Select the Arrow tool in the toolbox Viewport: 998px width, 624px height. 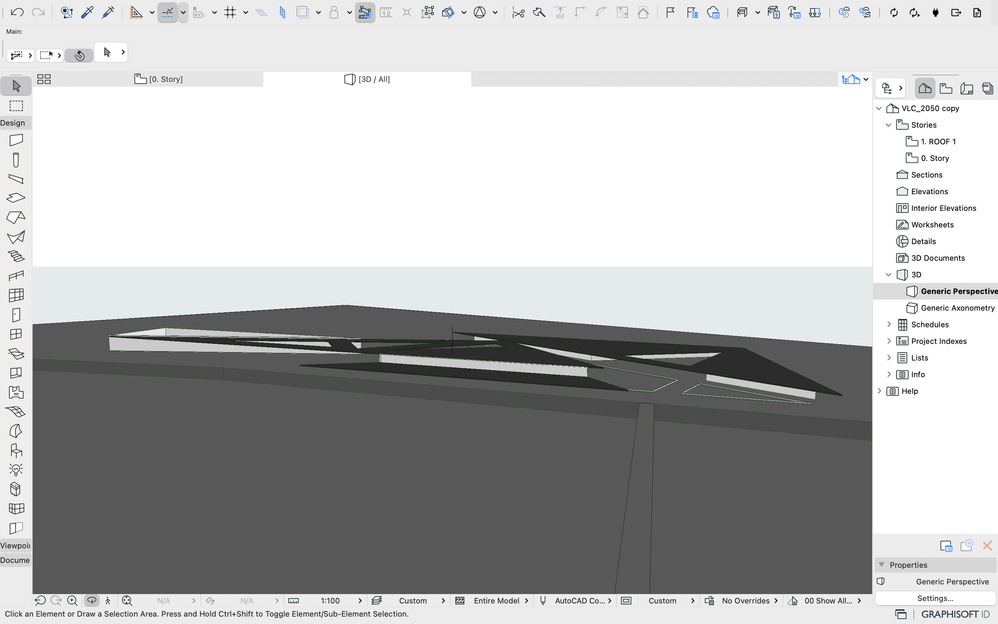[x=16, y=86]
